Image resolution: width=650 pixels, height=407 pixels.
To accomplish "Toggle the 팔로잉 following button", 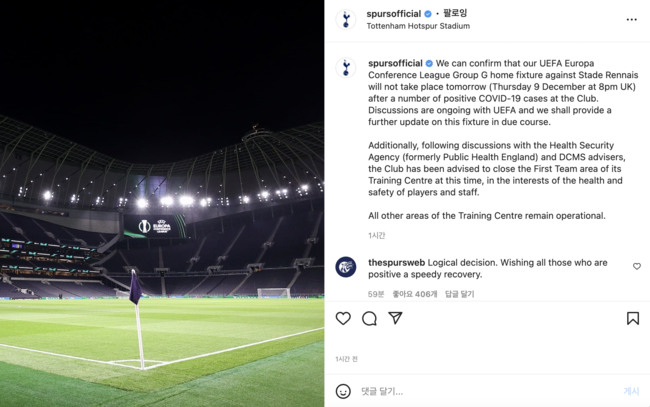I will (455, 13).
